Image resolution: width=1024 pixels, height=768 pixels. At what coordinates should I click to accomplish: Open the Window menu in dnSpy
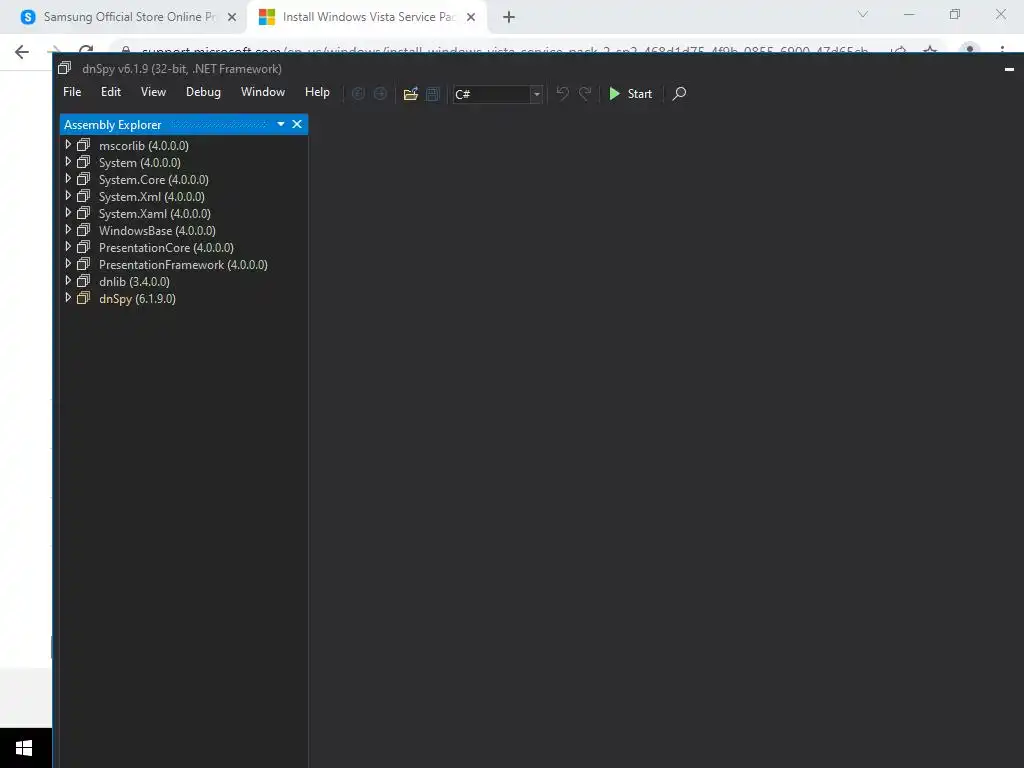coord(263,92)
